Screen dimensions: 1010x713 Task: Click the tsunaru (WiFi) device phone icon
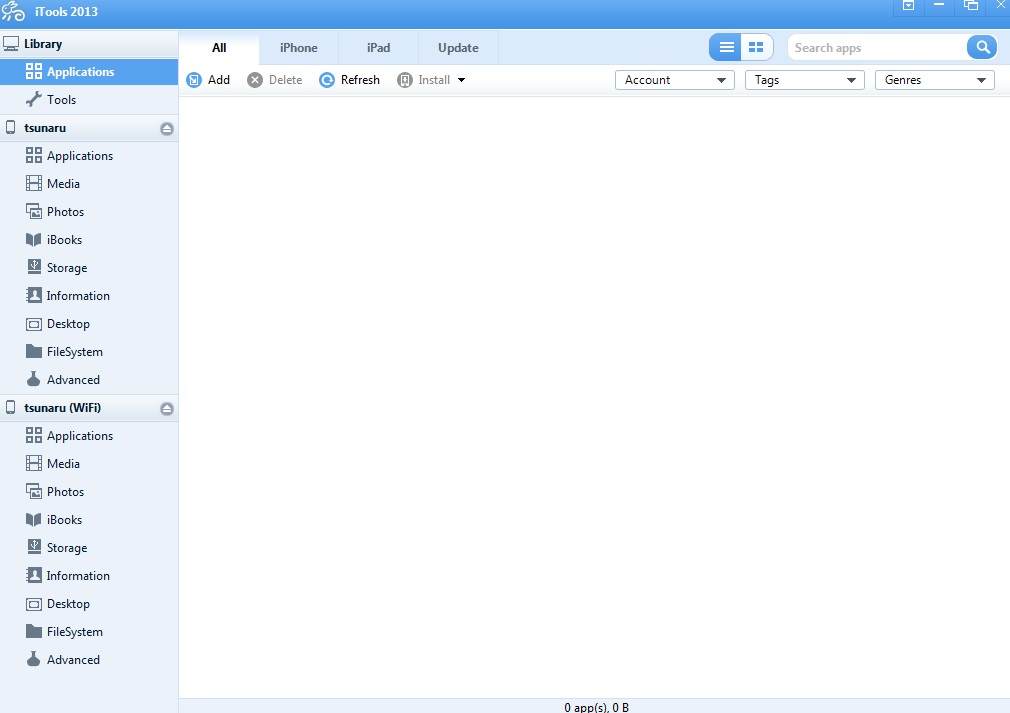[x=10, y=407]
